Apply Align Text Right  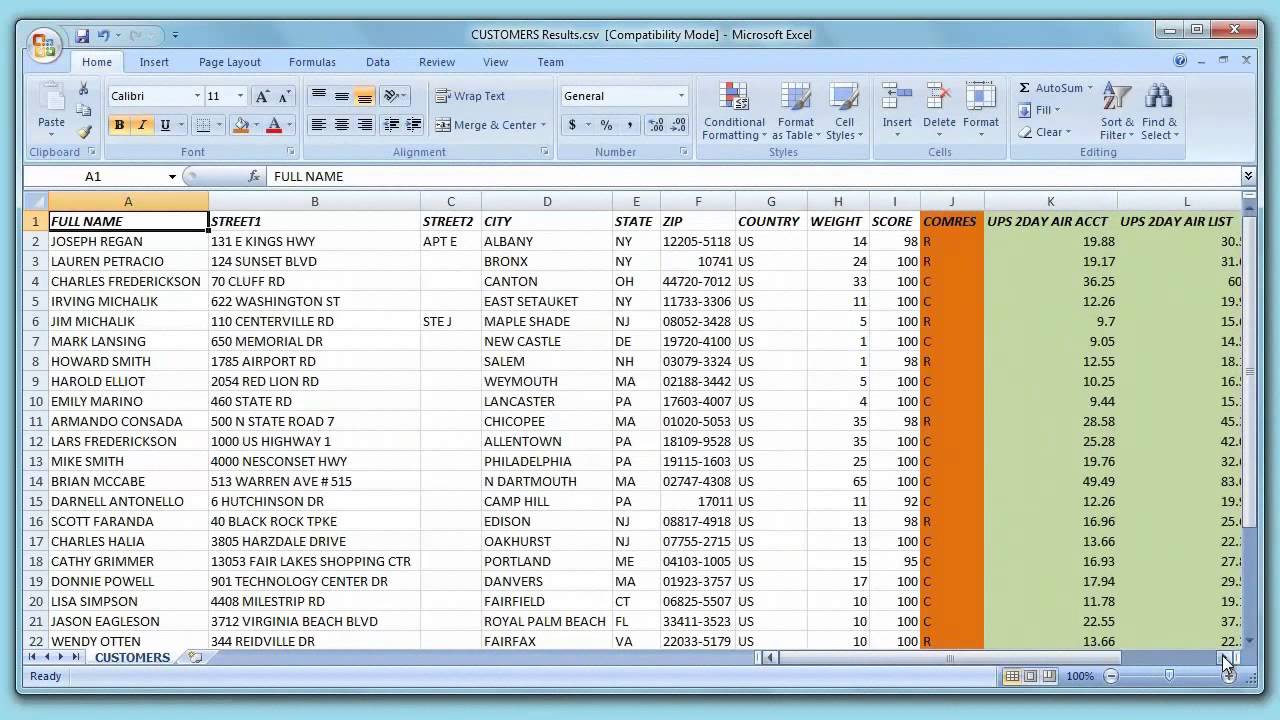point(365,125)
